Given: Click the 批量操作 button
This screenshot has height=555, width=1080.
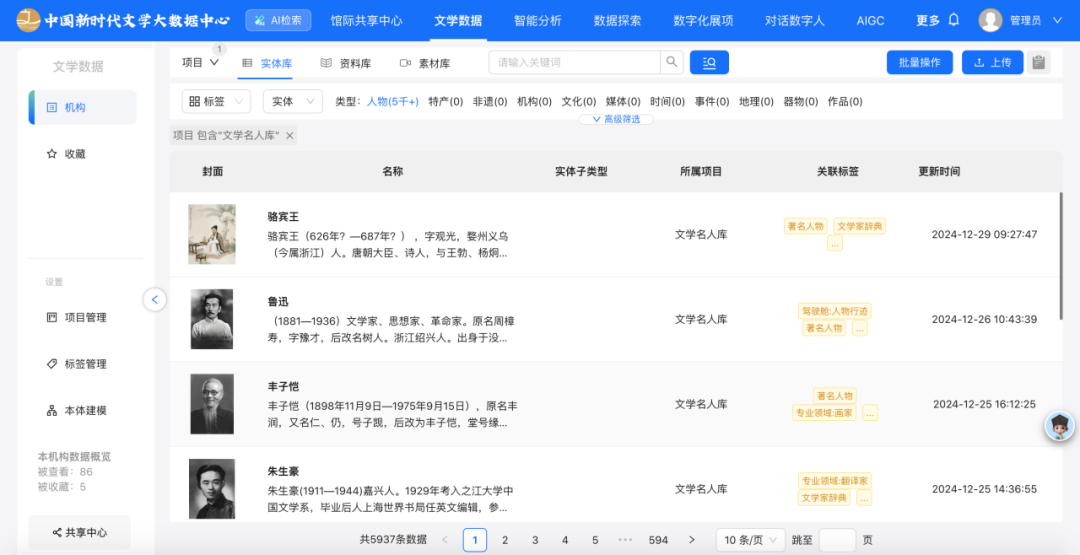Looking at the screenshot, I should coord(920,62).
